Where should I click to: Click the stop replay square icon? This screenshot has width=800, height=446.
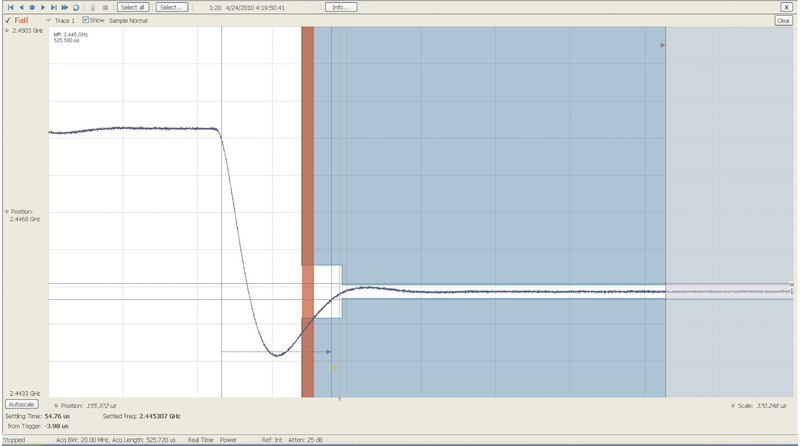click(105, 7)
